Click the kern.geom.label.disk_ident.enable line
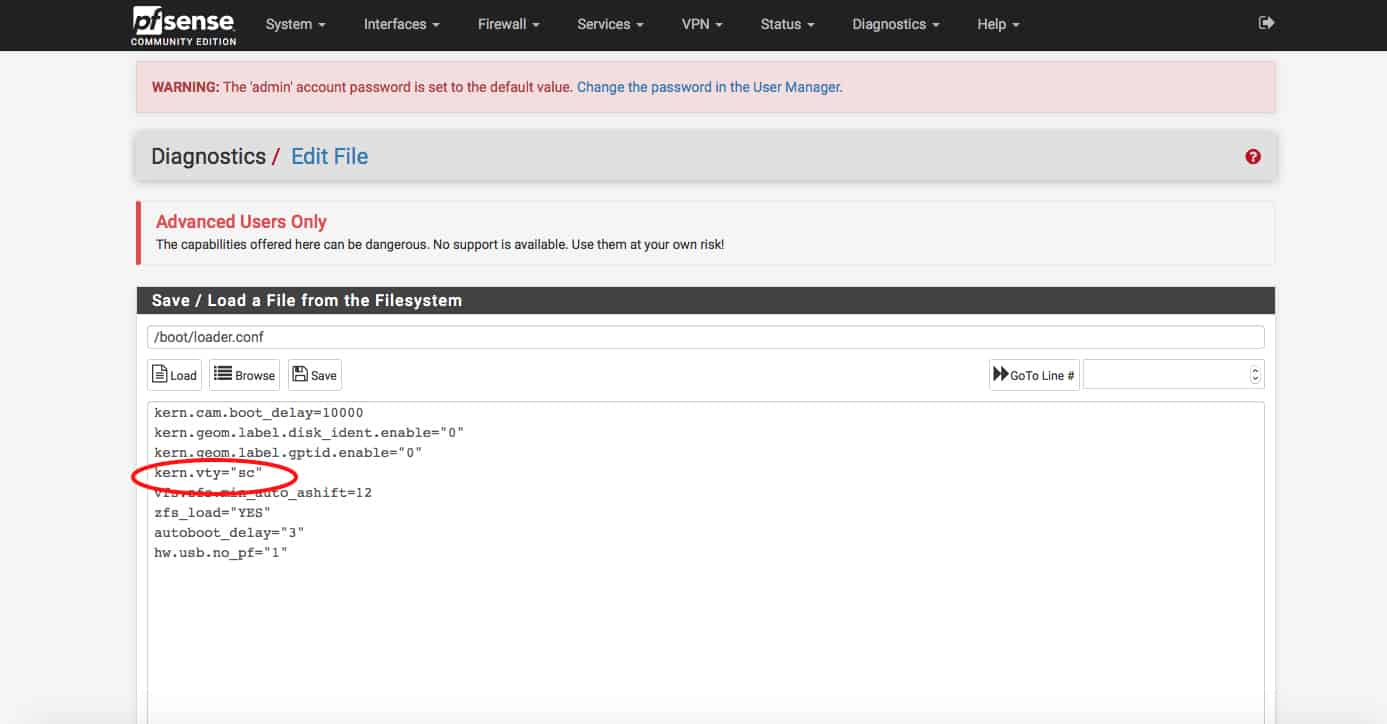 [309, 432]
